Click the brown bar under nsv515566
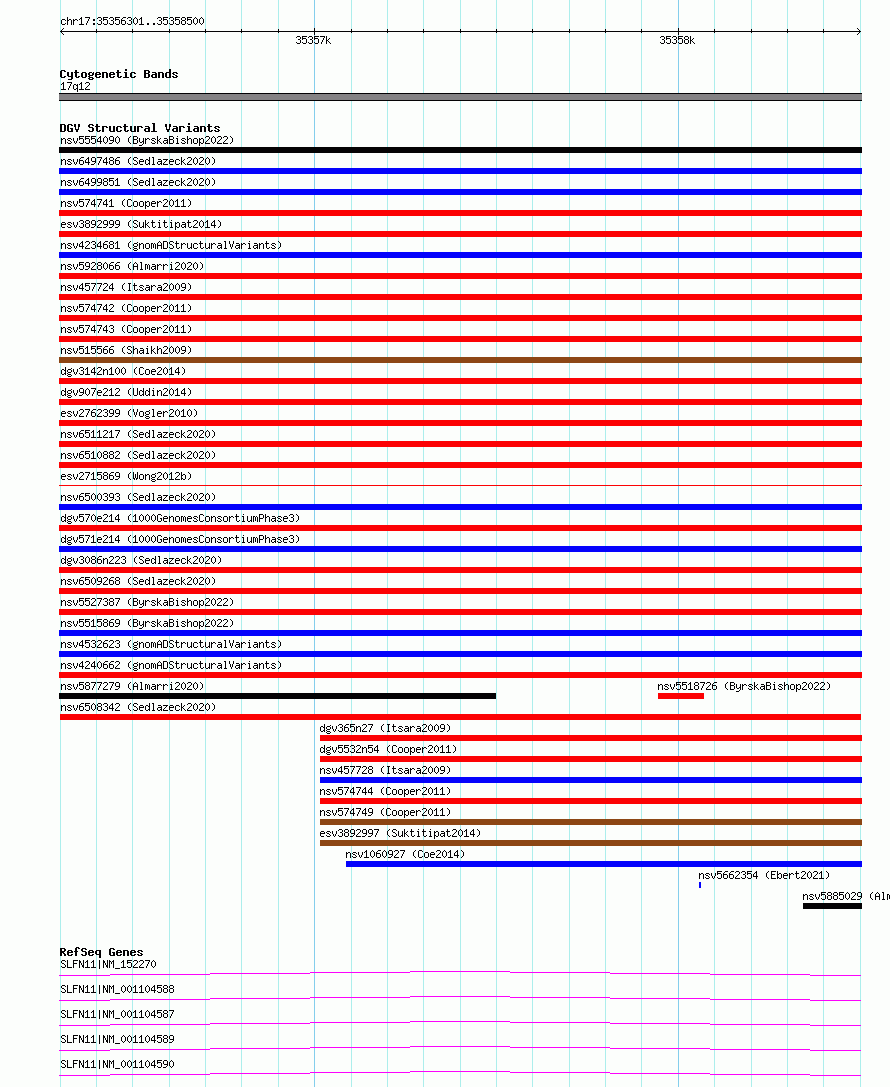Screen dimensions: 890x1087 pos(460,360)
